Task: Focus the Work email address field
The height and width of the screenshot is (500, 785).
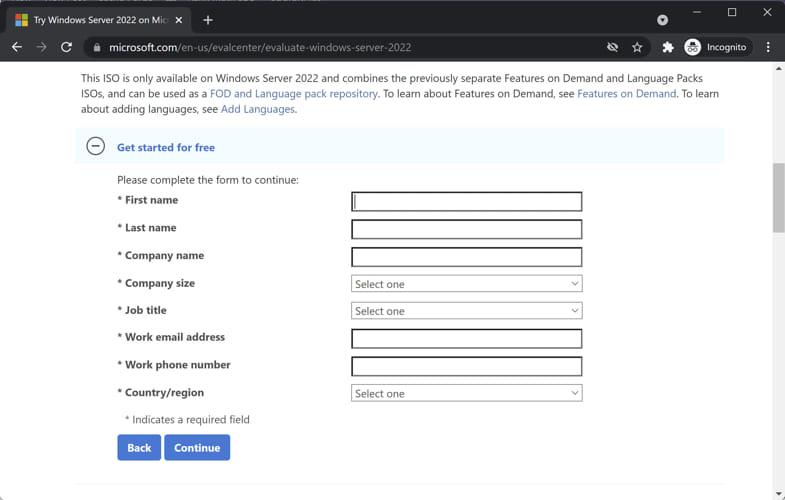Action: pyautogui.click(x=467, y=339)
